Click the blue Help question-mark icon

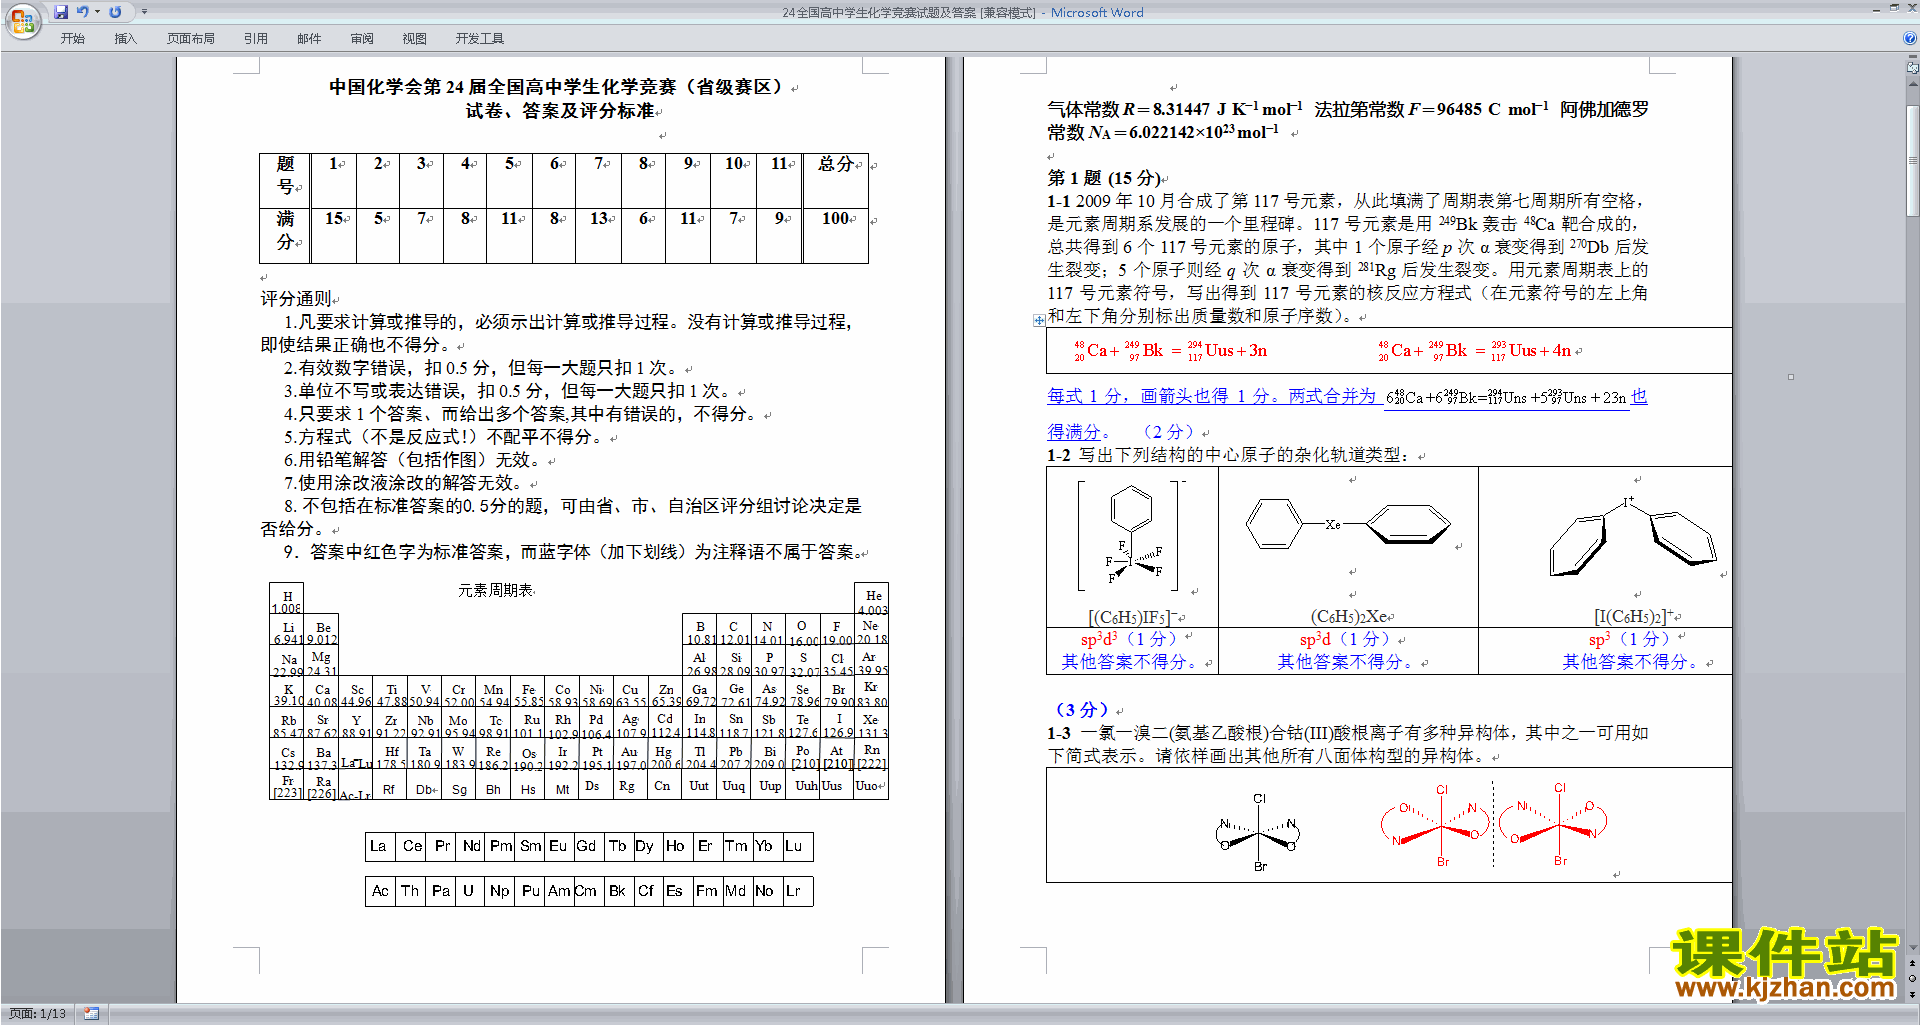[x=1910, y=38]
